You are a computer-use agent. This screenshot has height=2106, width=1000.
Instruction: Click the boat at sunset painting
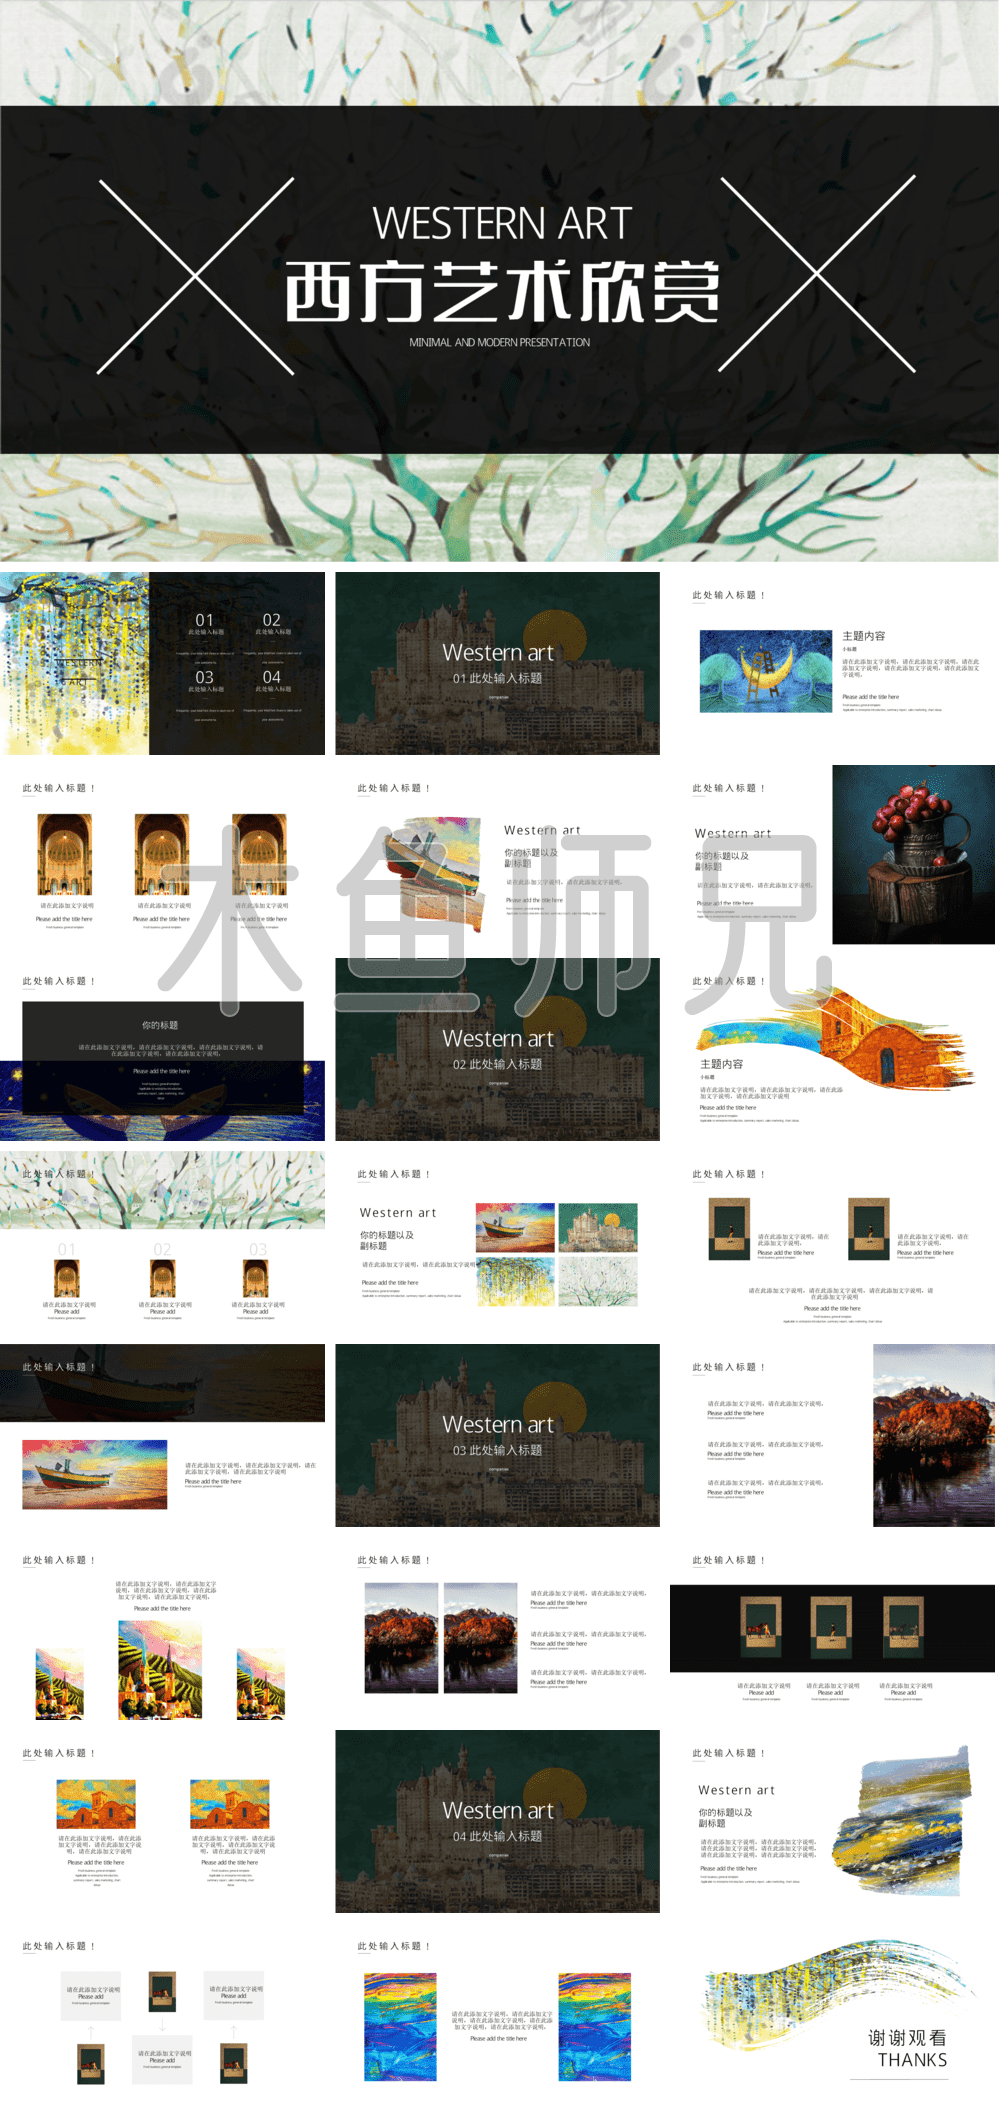coord(95,1474)
